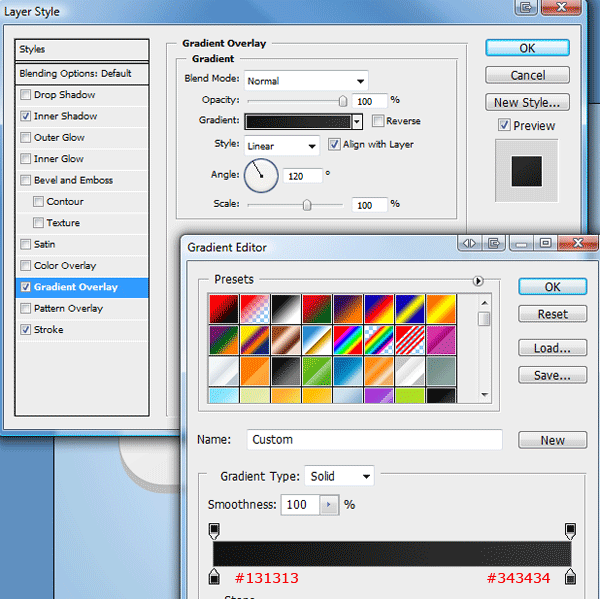Choose the blue-yellow-blue gradient preset
Viewport: 600px width, 599px height.
(x=410, y=309)
